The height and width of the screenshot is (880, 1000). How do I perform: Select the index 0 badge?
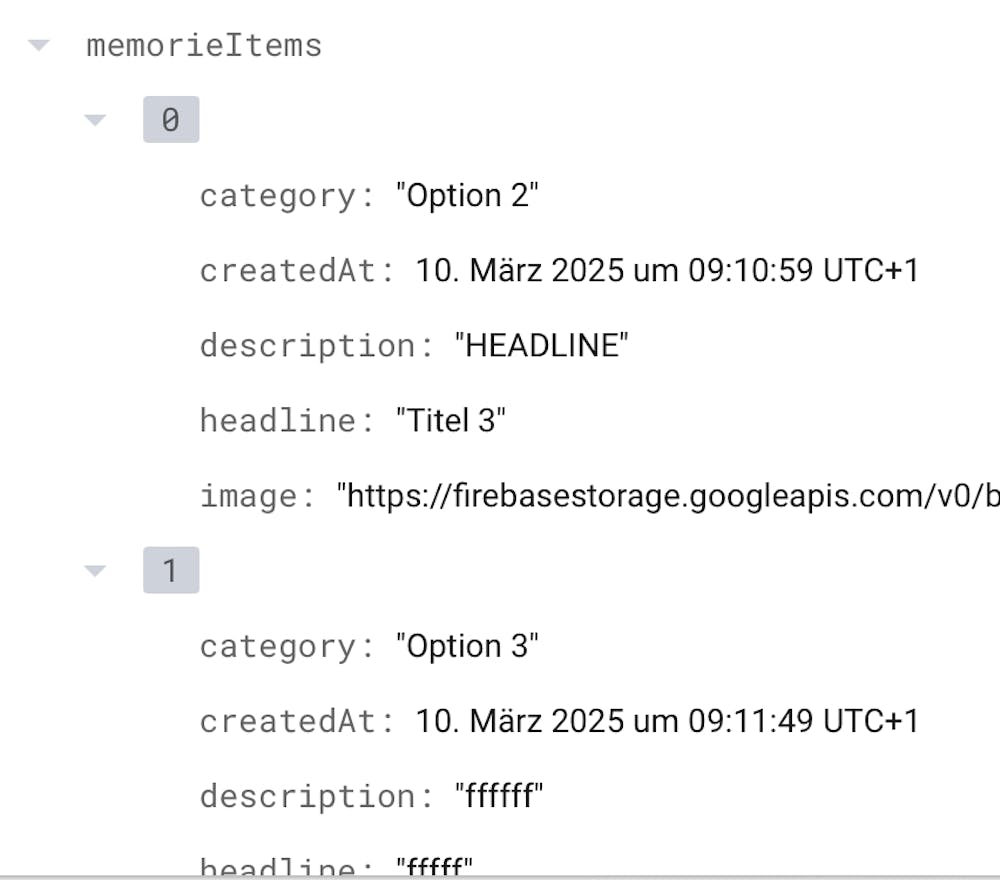click(171, 120)
